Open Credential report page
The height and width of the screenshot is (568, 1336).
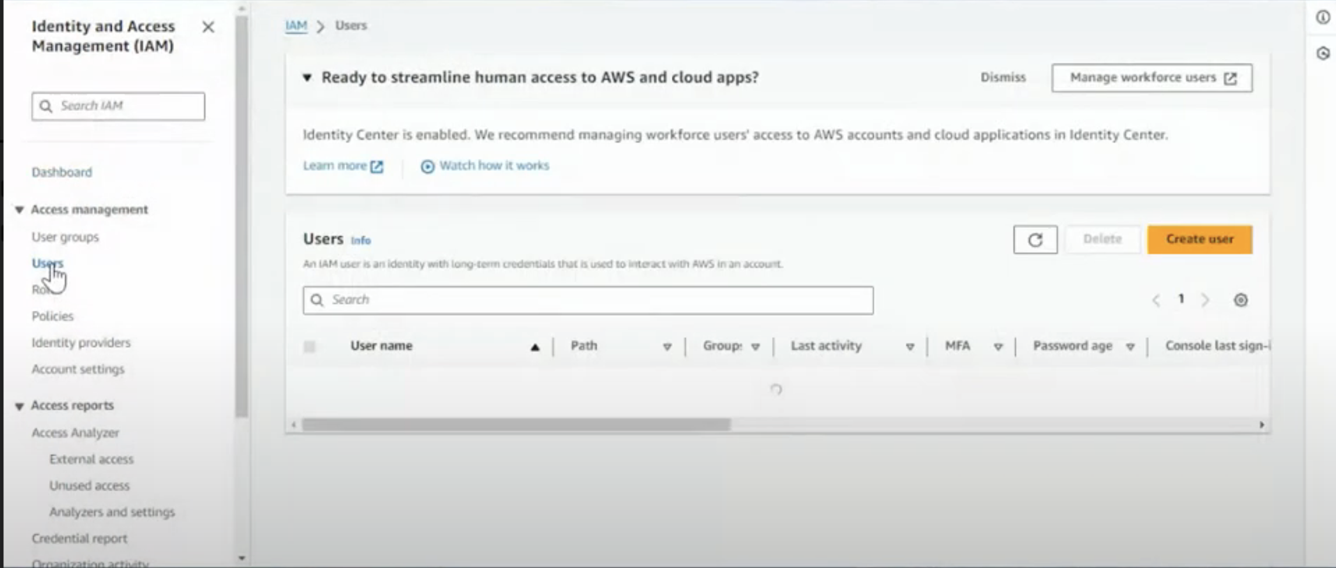(x=79, y=538)
